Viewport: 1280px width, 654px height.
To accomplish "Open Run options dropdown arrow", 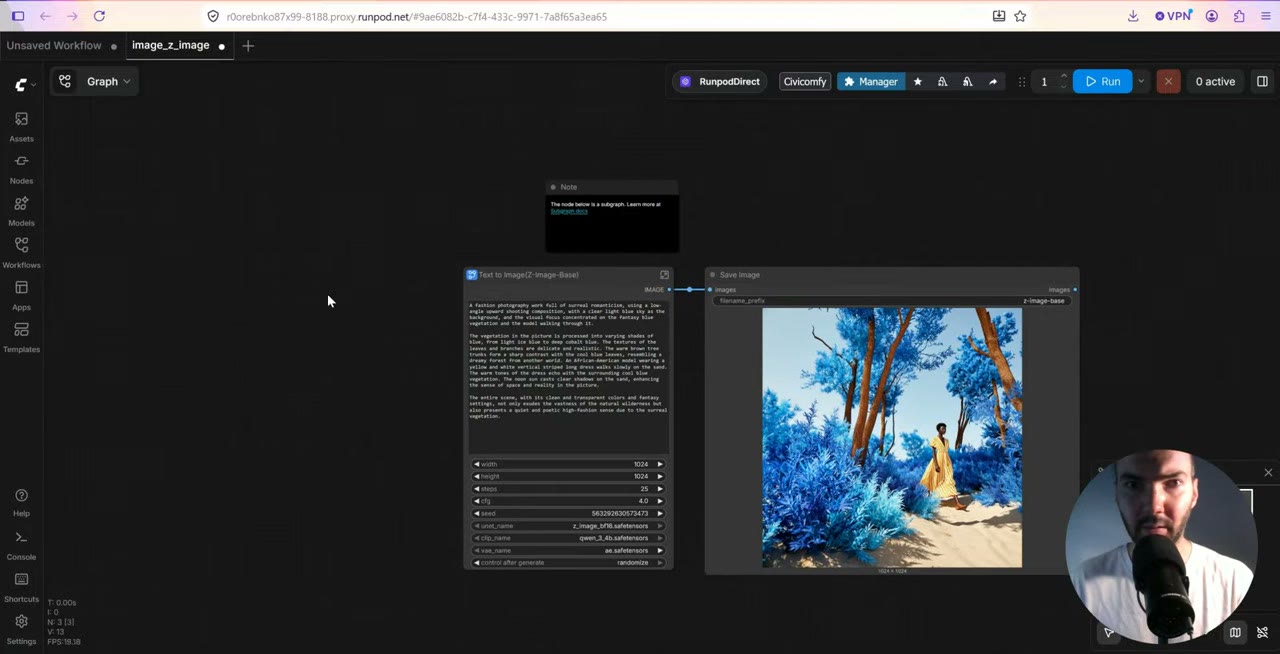I will [1140, 82].
